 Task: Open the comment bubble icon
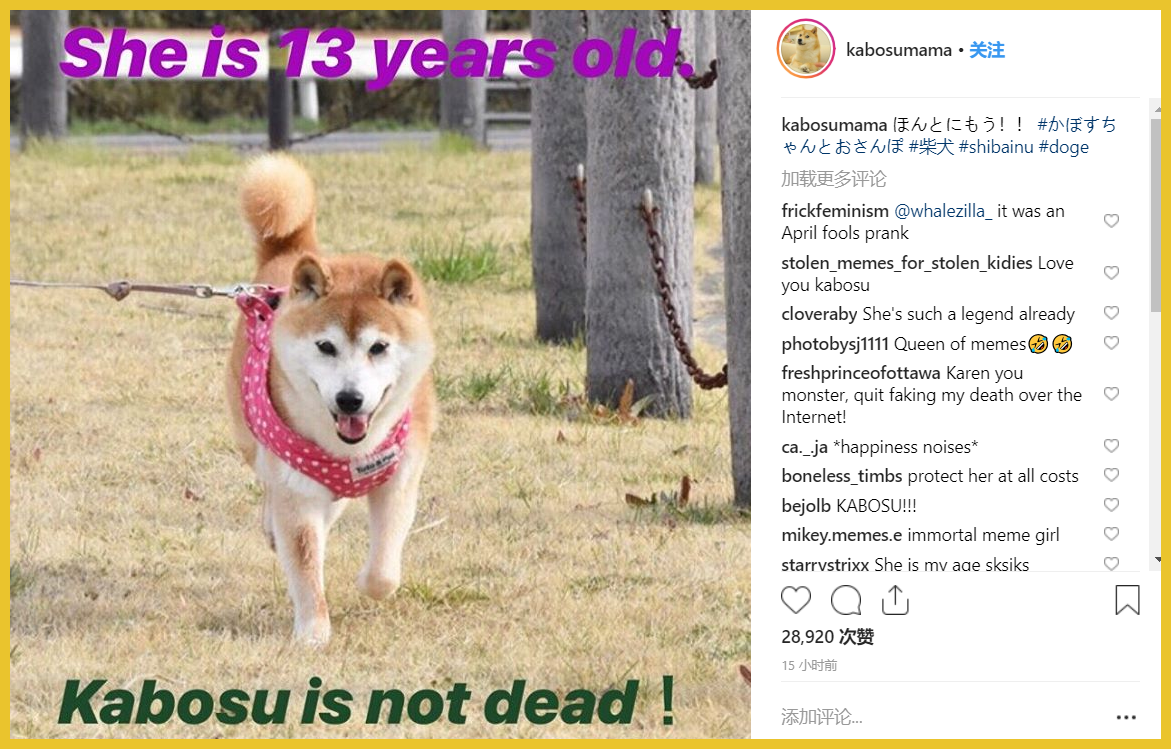(846, 600)
